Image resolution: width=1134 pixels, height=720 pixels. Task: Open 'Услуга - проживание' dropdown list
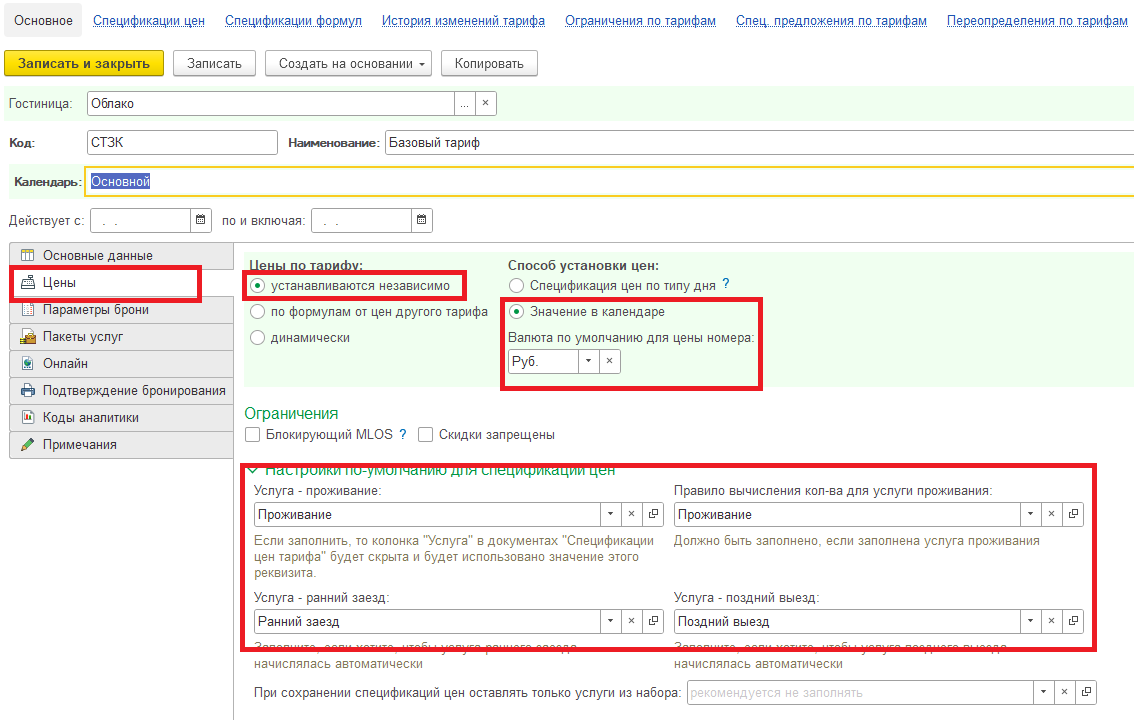point(610,514)
